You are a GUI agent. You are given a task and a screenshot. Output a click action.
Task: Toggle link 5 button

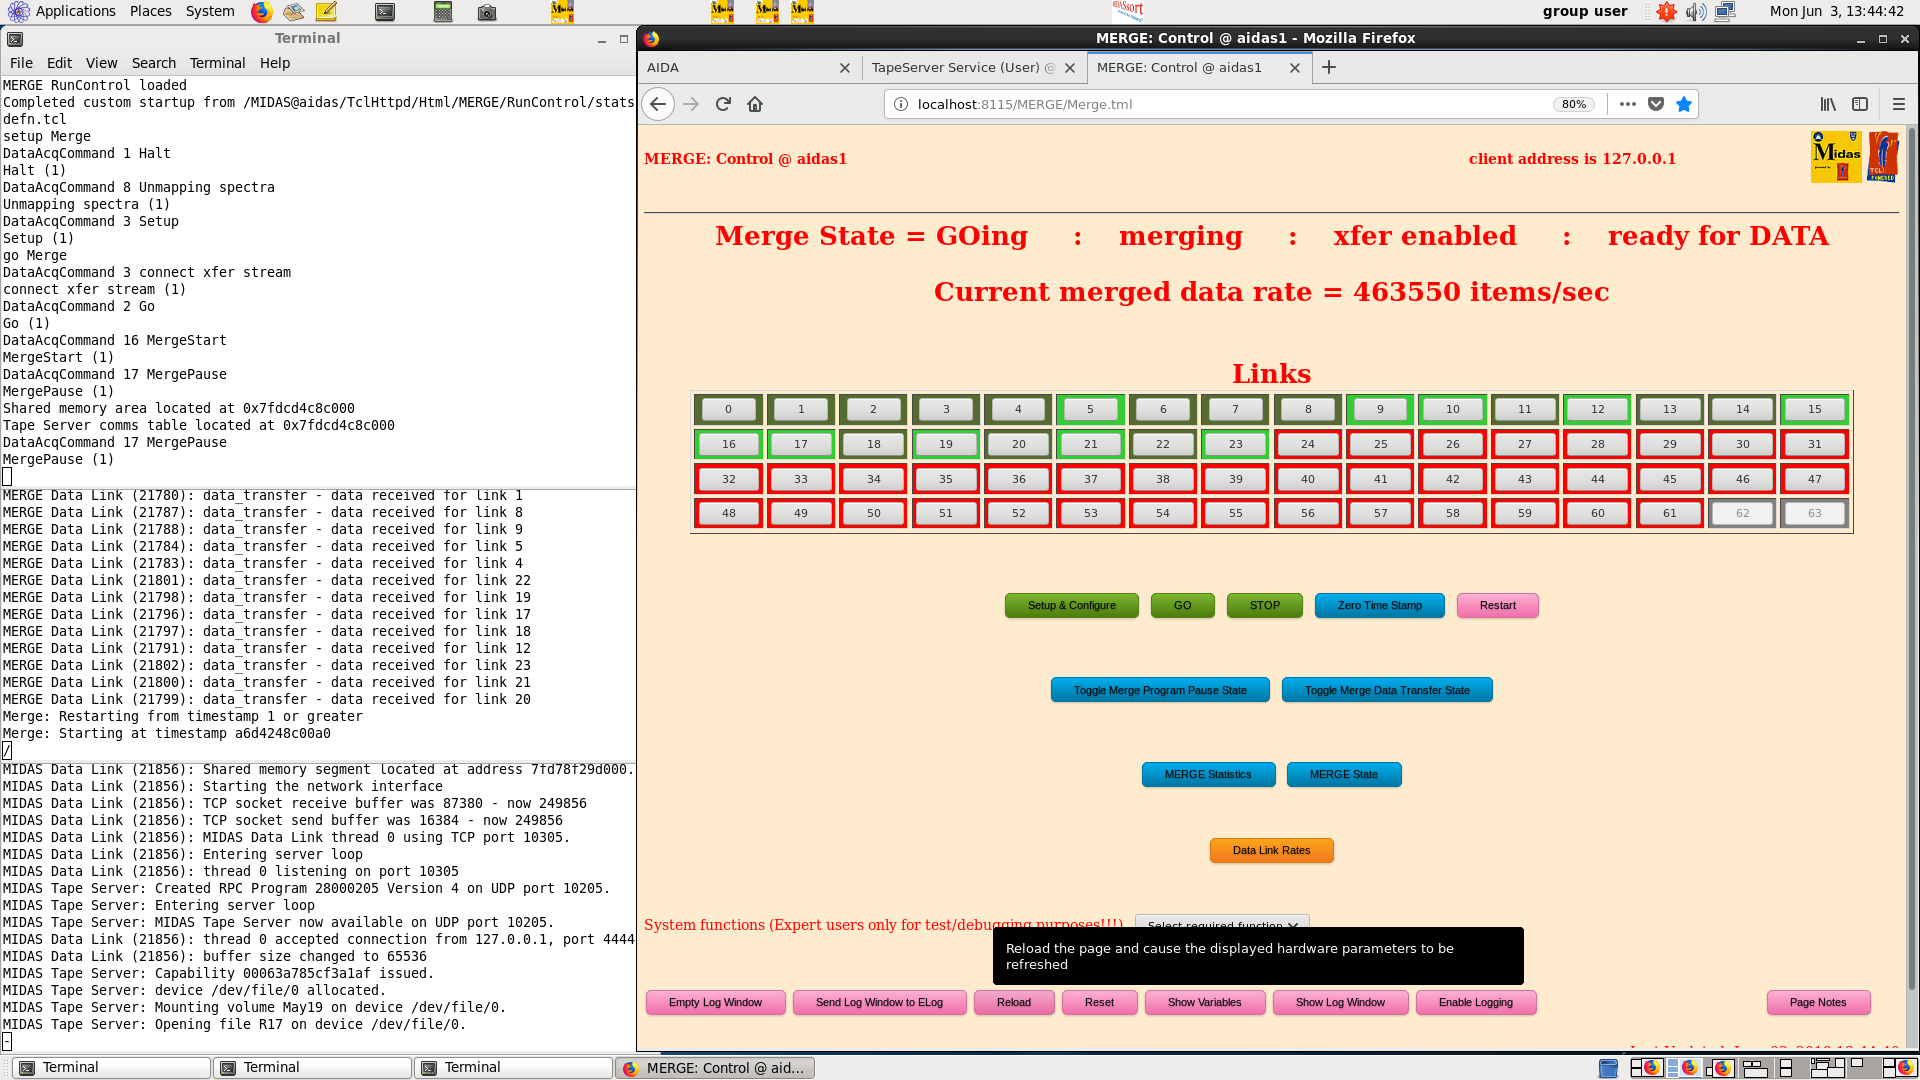[x=1090, y=409]
